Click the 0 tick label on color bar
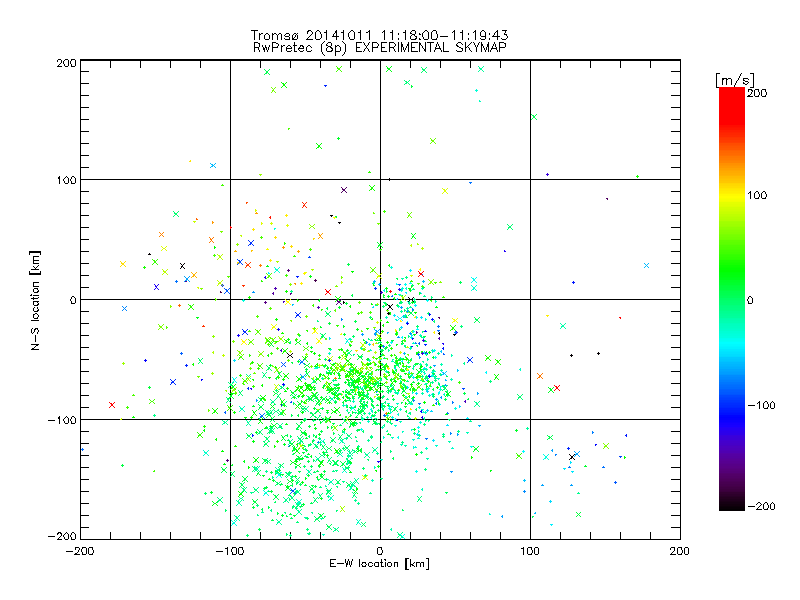This screenshot has width=800, height=600. click(x=750, y=300)
